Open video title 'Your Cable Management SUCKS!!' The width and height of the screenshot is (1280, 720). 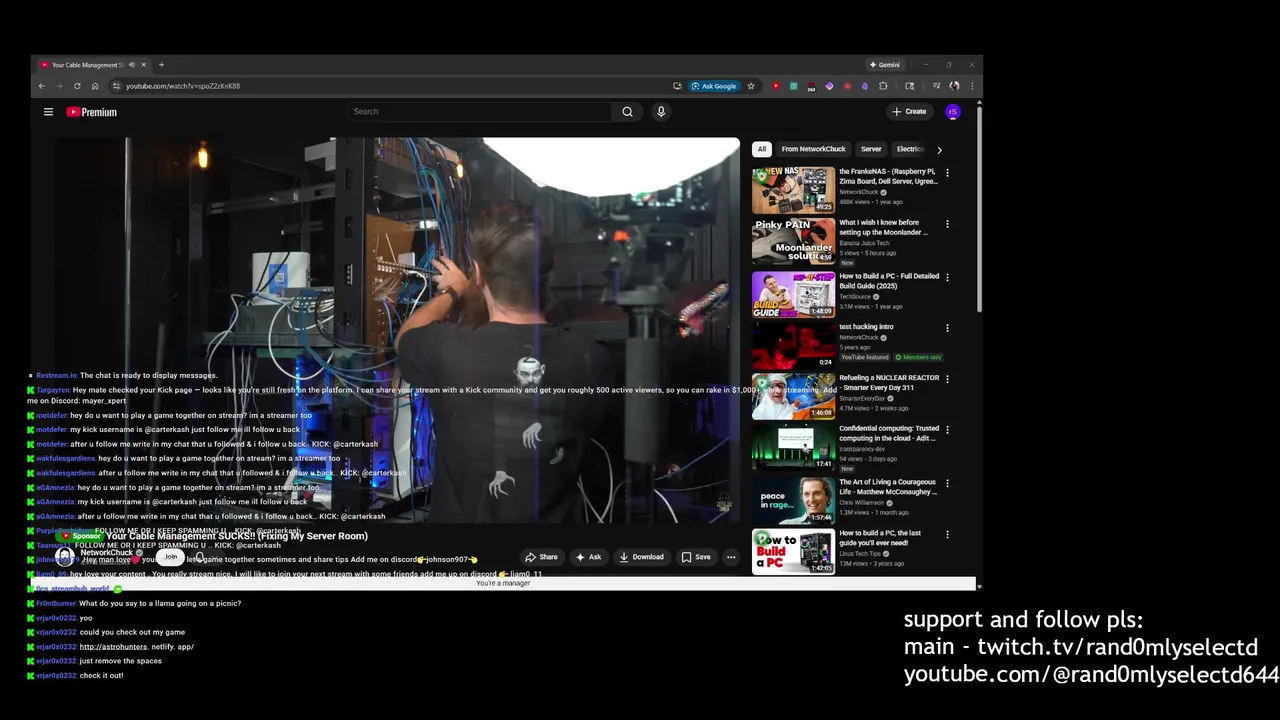pos(236,536)
